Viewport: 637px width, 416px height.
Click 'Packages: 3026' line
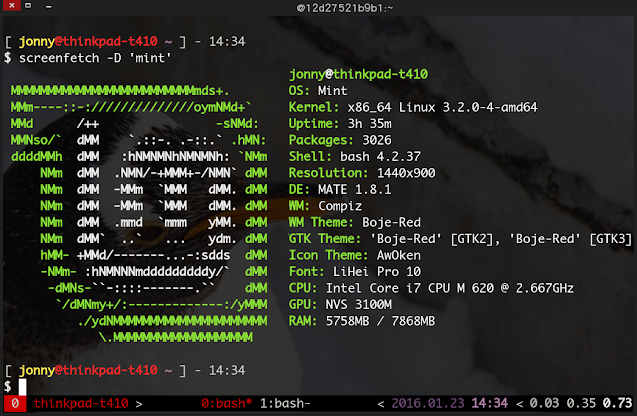pos(340,140)
